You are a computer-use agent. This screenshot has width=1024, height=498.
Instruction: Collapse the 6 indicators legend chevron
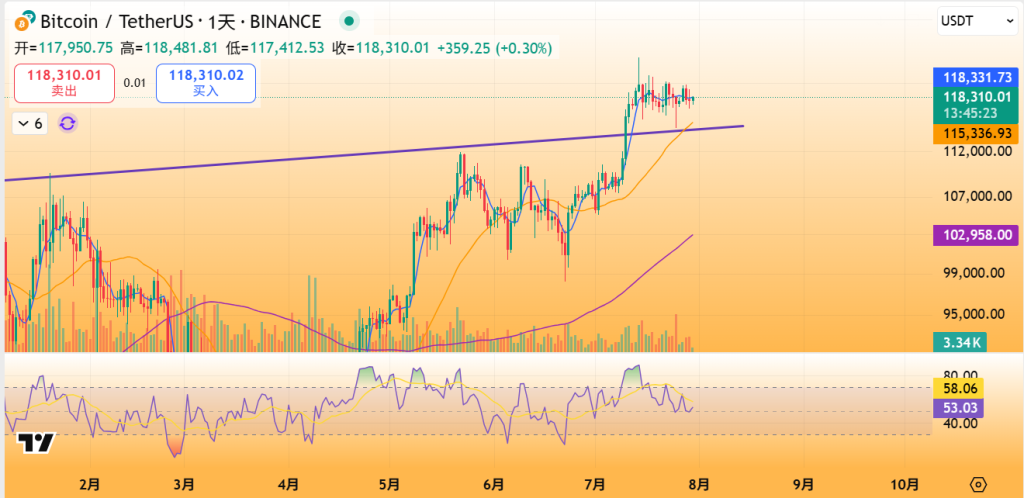(x=29, y=123)
